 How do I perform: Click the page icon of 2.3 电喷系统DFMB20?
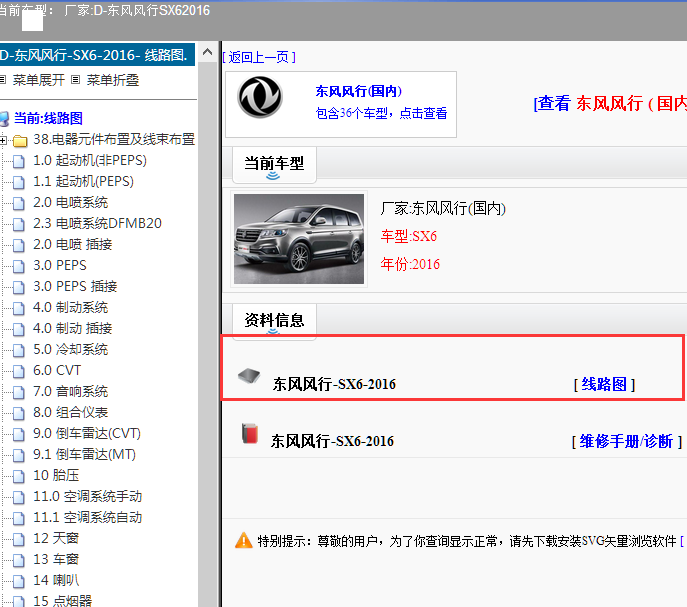pos(19,224)
